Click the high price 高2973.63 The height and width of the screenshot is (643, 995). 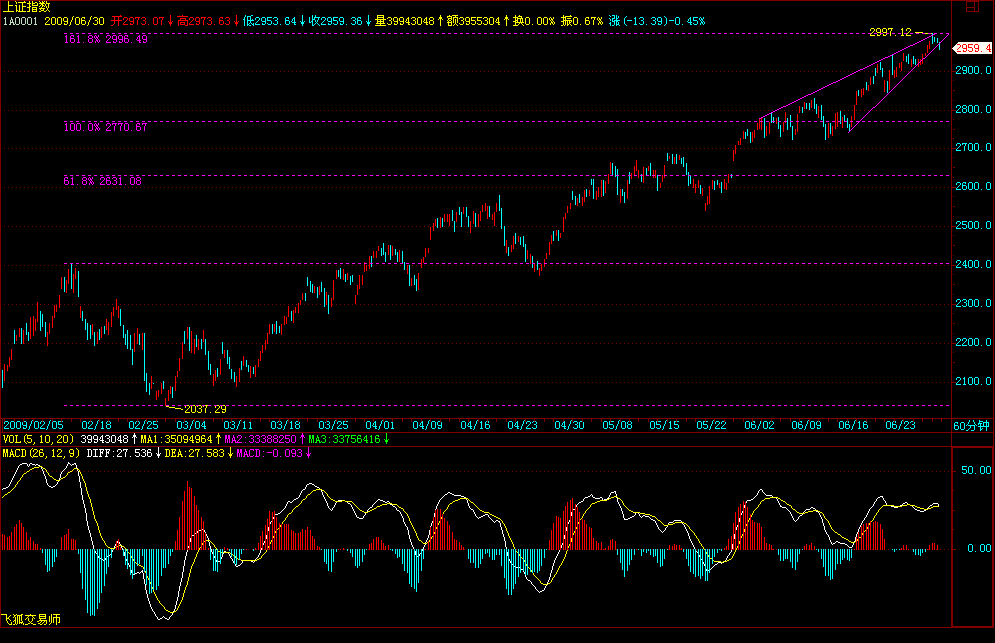204,21
